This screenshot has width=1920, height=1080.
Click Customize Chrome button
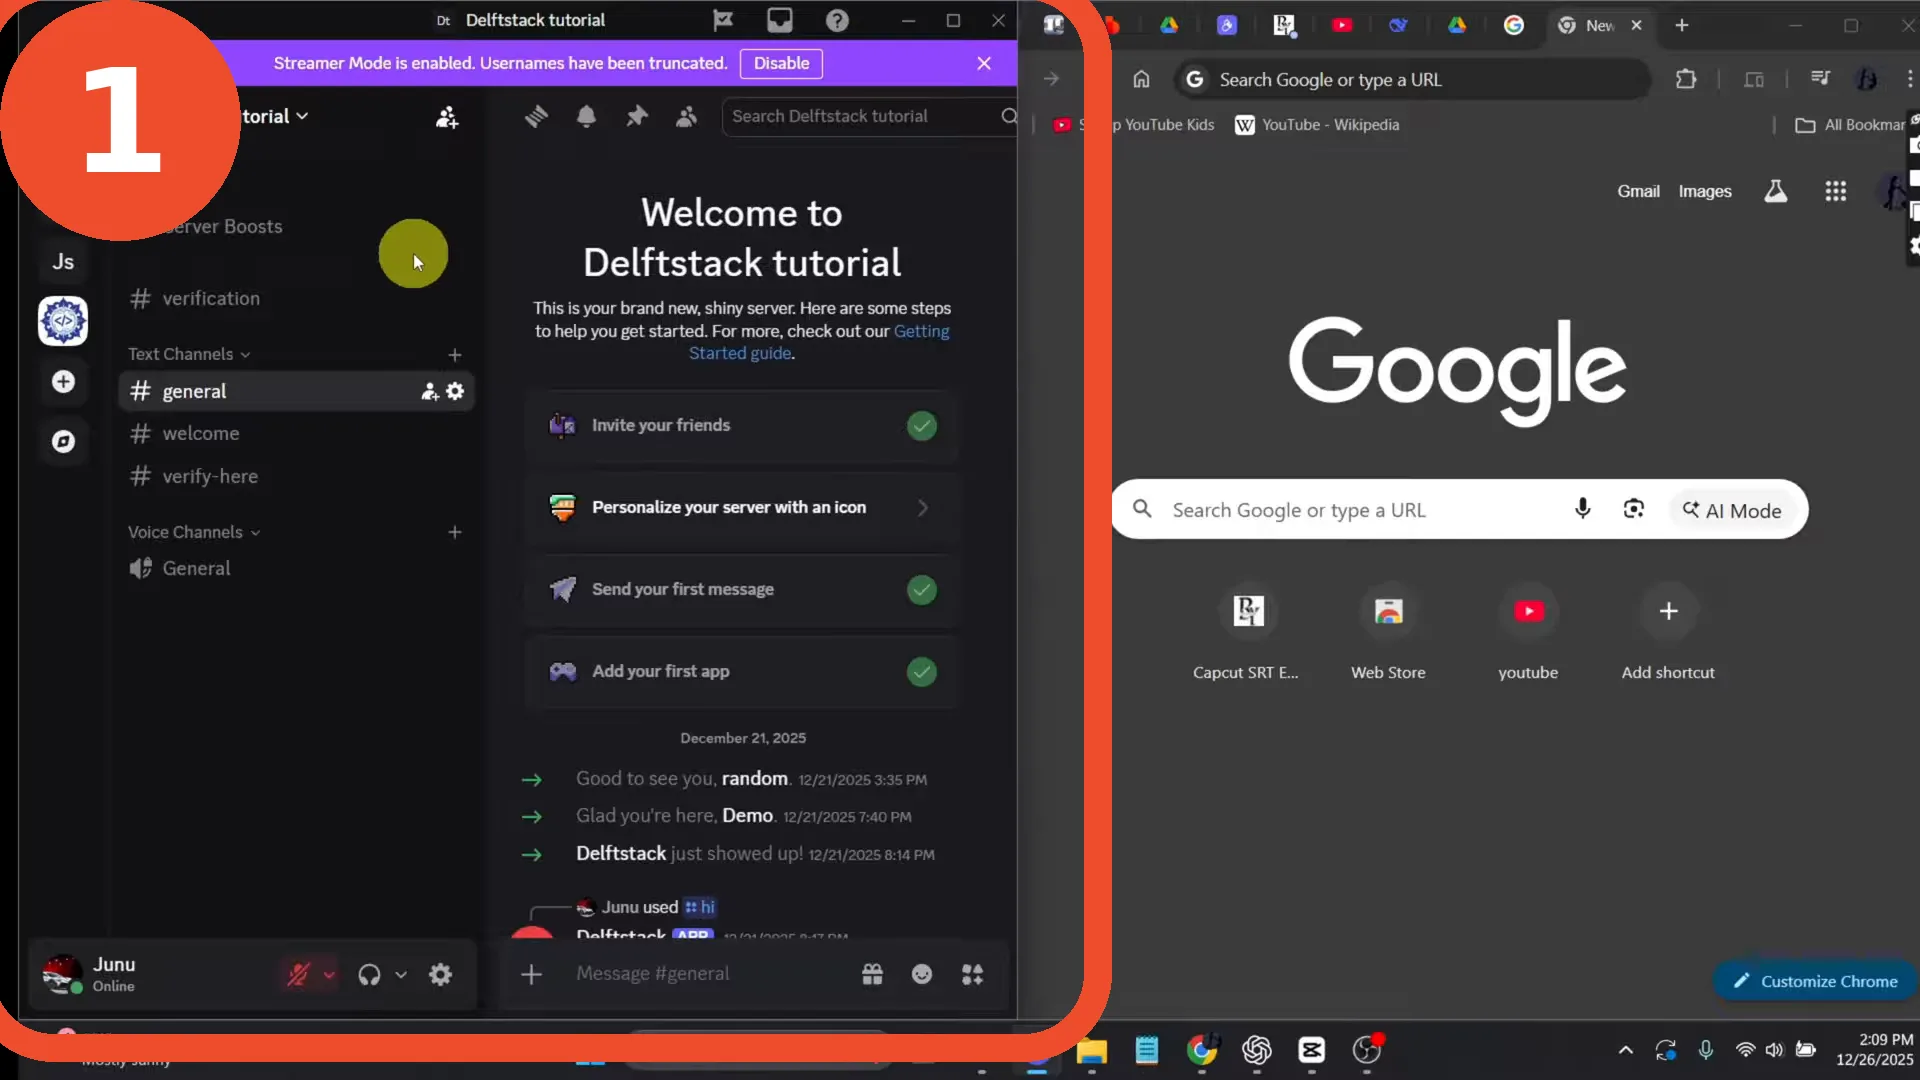click(x=1815, y=981)
